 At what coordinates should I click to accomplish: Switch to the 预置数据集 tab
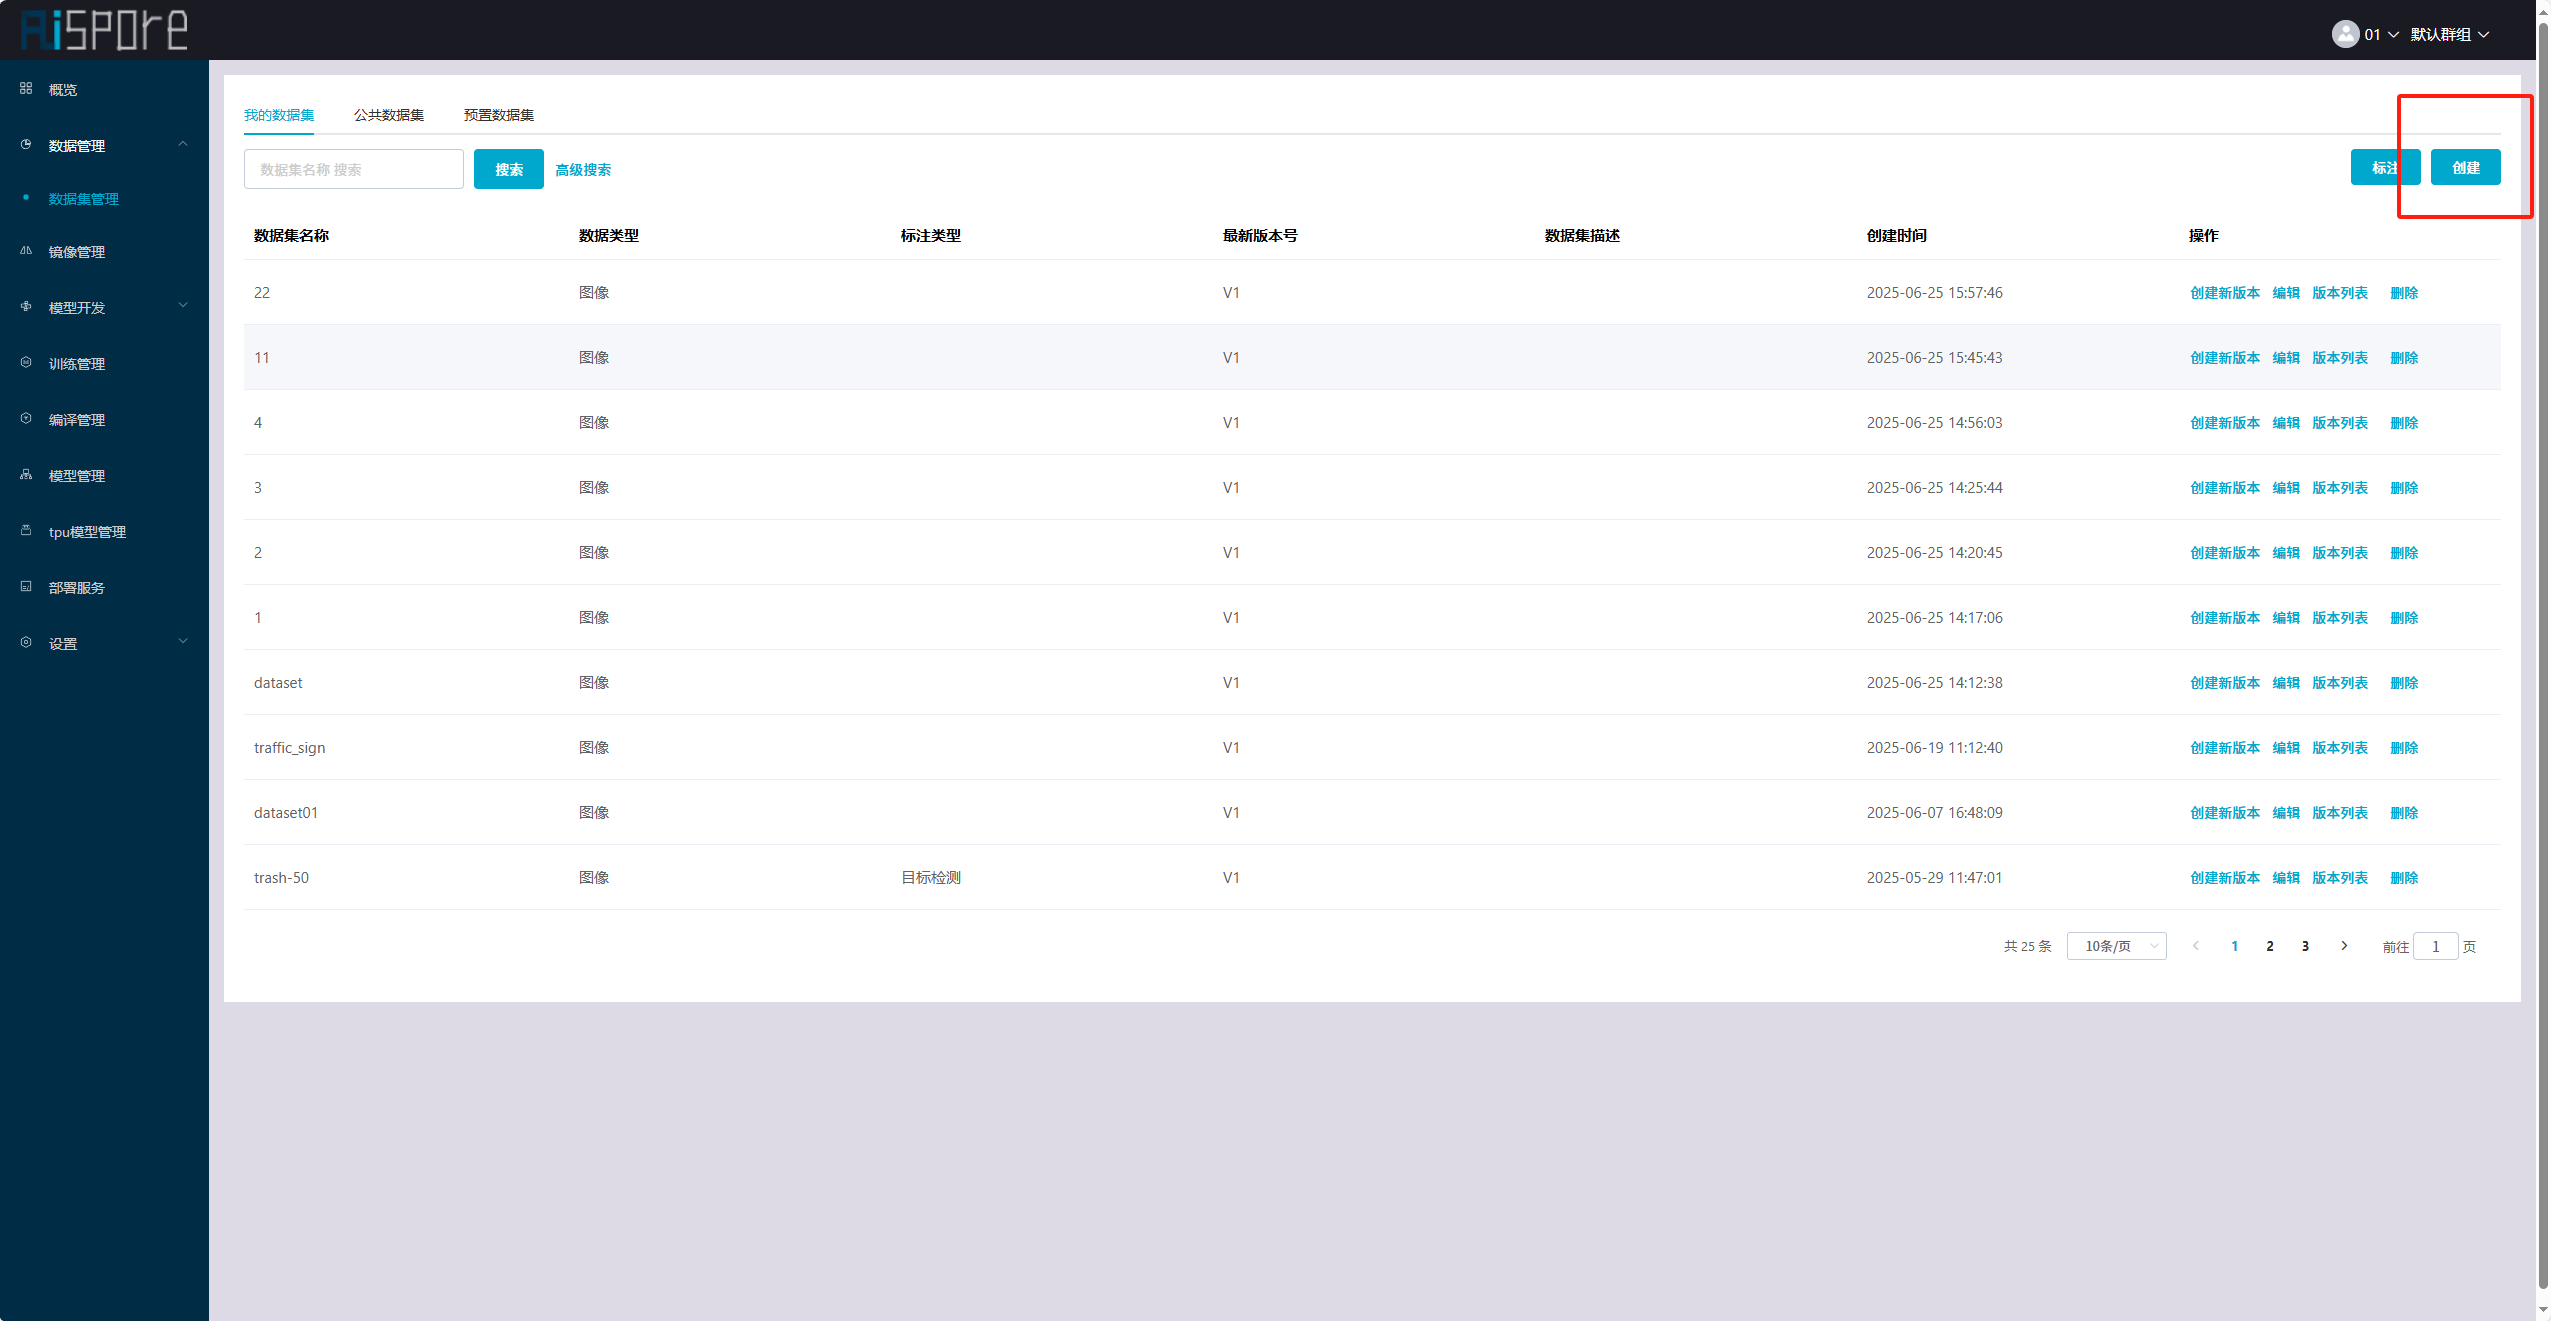coord(498,115)
